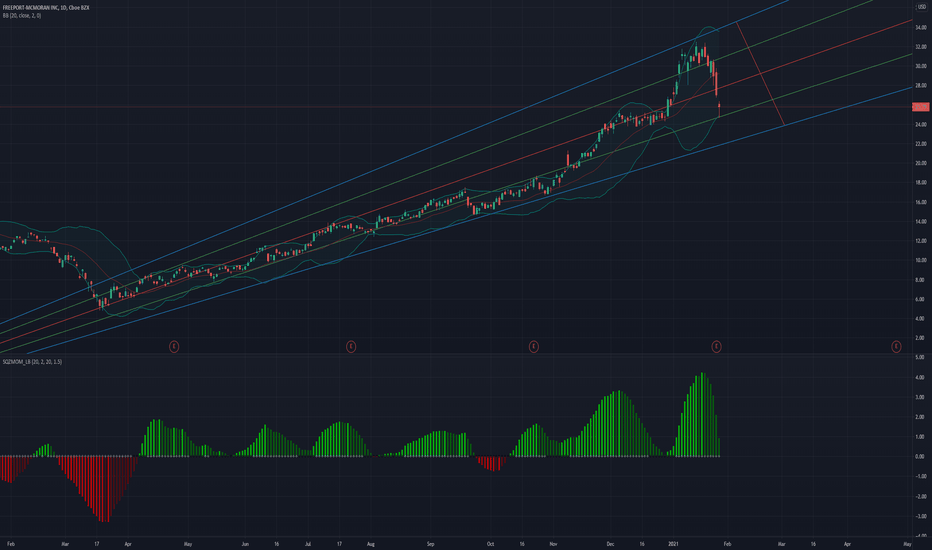Viewport: 932px width, 550px height.
Task: Click the -3.00 label on momentum axis
Action: (920, 516)
